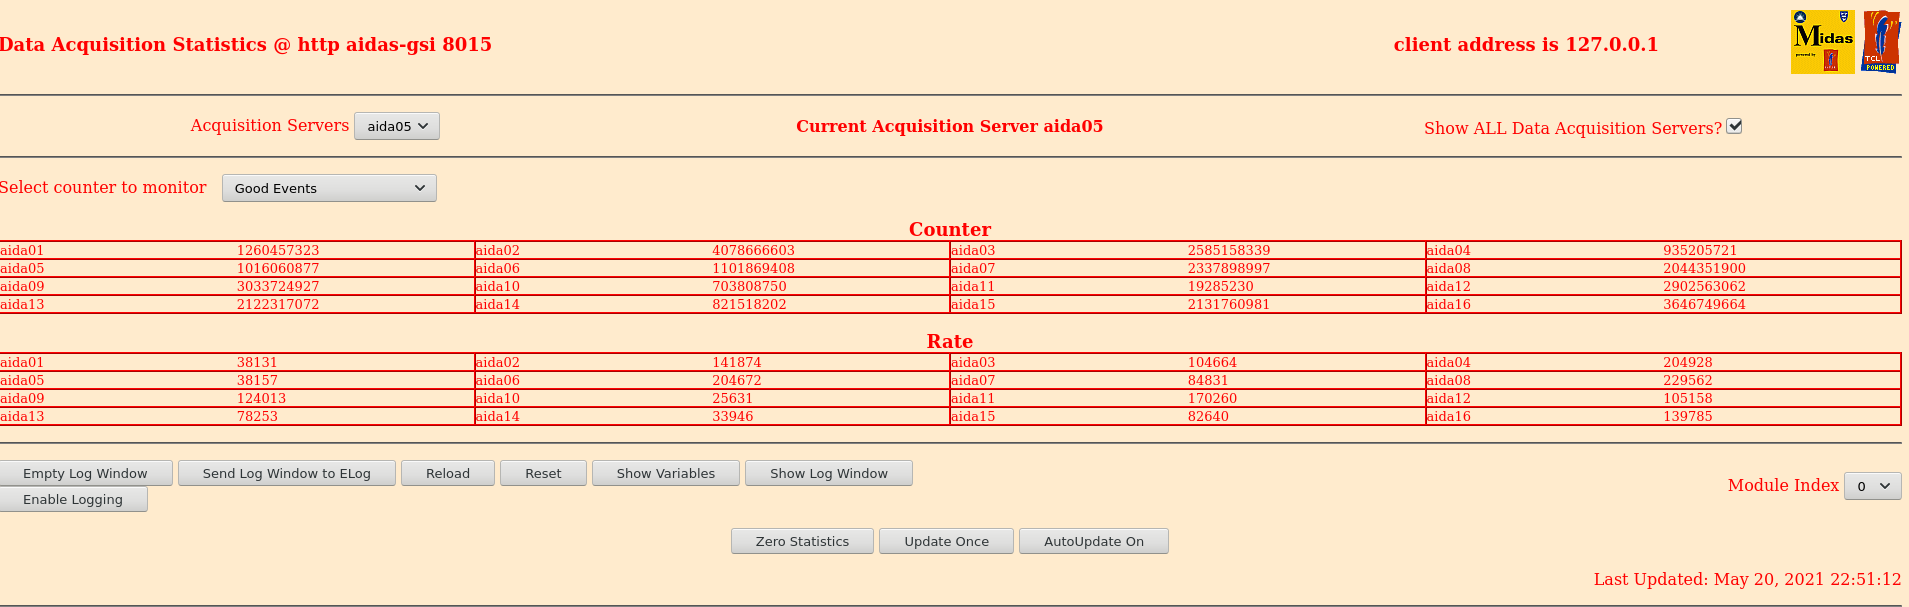Select rate value 38131 for aida01
Screen dimensions: 1909x607
(x=257, y=362)
